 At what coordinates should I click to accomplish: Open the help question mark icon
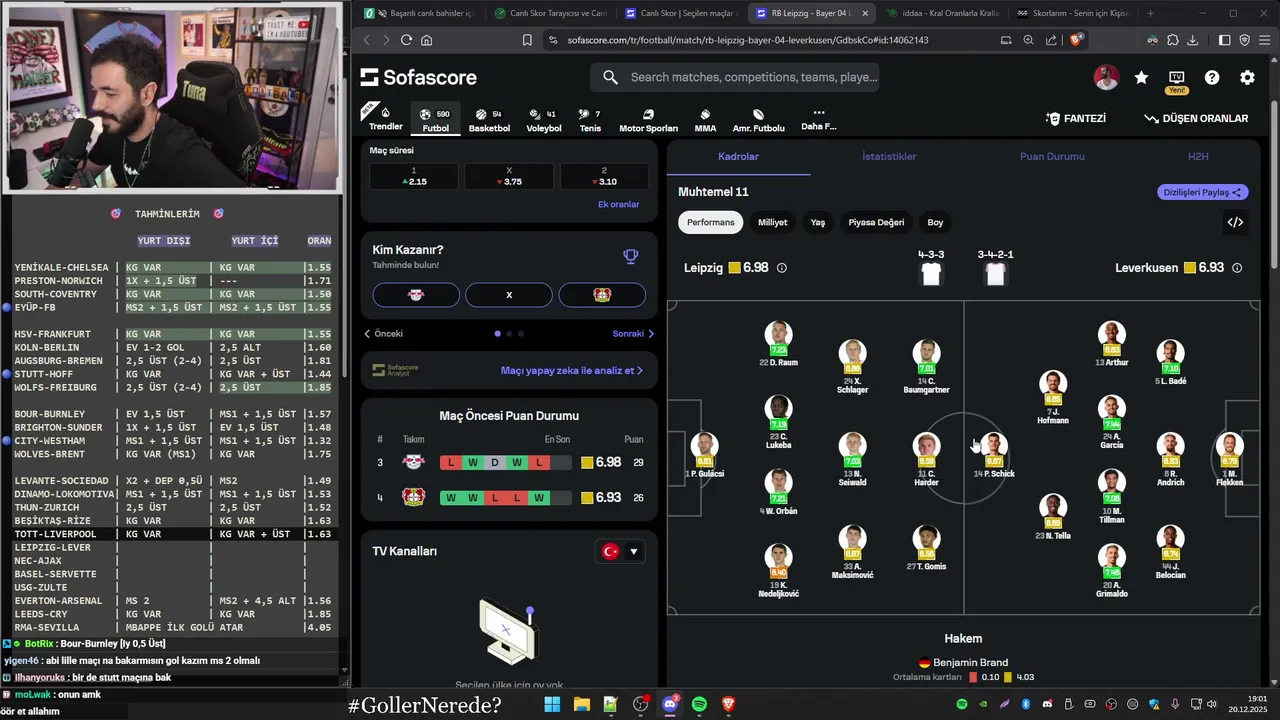coord(1212,78)
